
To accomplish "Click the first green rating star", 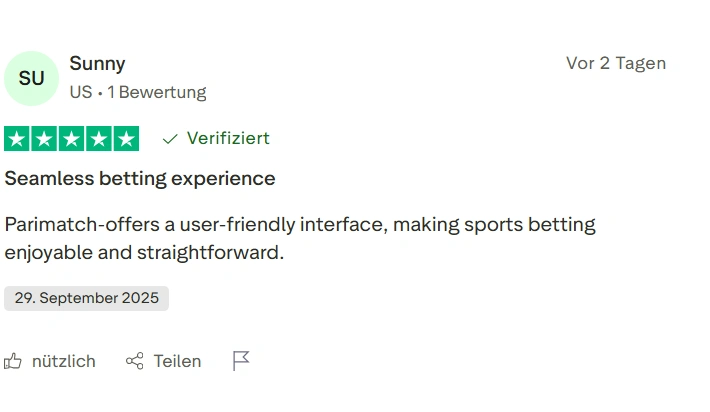I will (x=17, y=139).
